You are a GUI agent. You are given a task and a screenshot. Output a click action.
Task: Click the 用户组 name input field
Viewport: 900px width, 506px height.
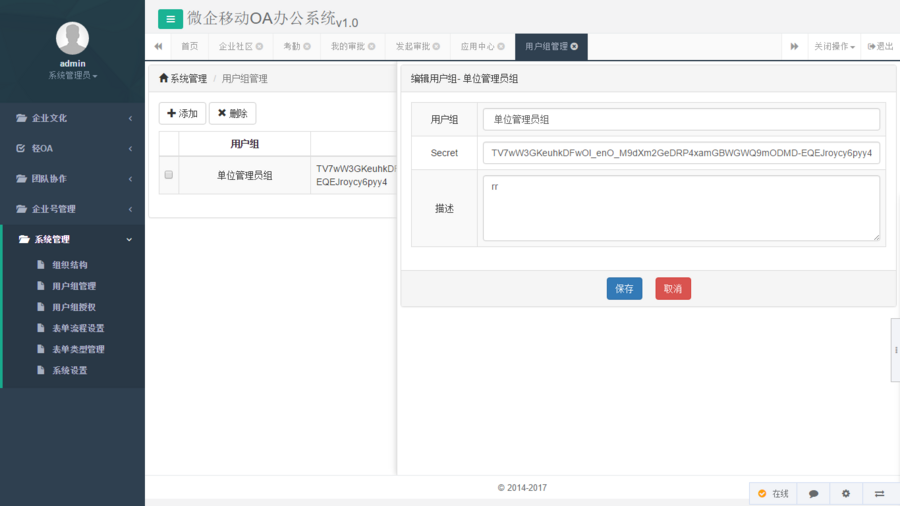[681, 119]
